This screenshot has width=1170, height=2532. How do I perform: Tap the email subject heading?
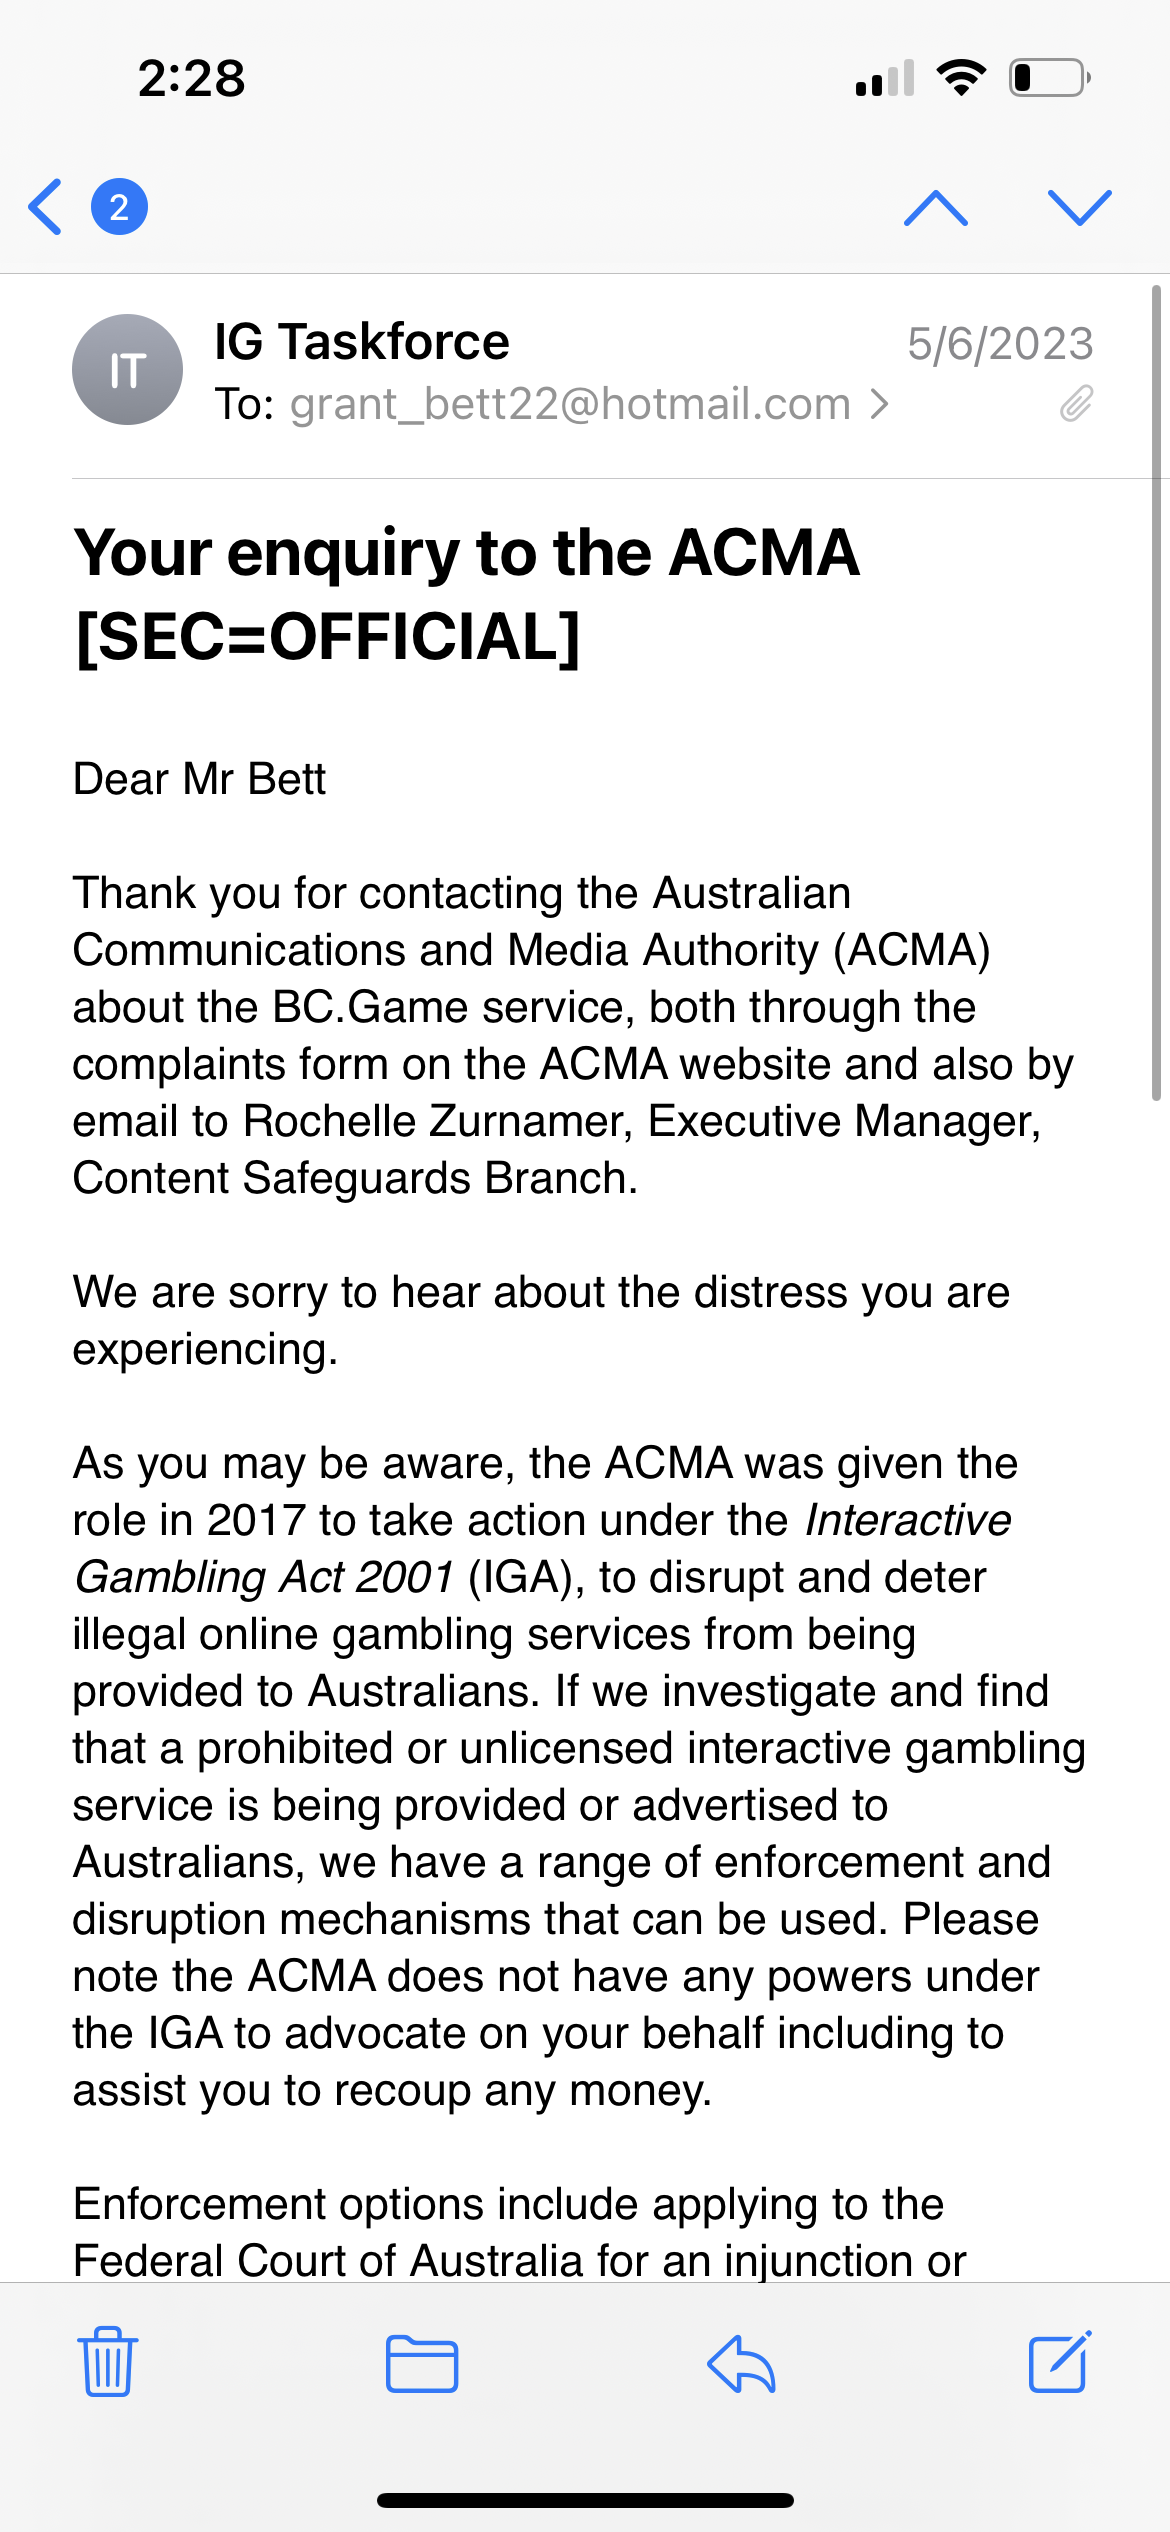(x=467, y=594)
